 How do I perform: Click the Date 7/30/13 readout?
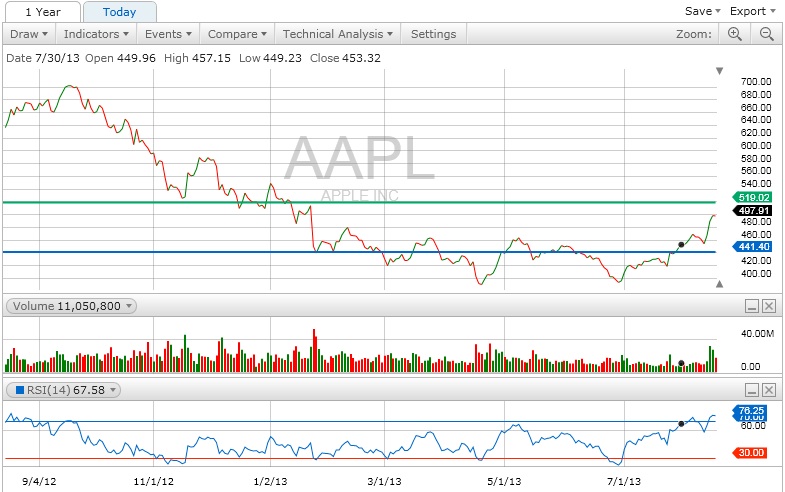(x=43, y=58)
